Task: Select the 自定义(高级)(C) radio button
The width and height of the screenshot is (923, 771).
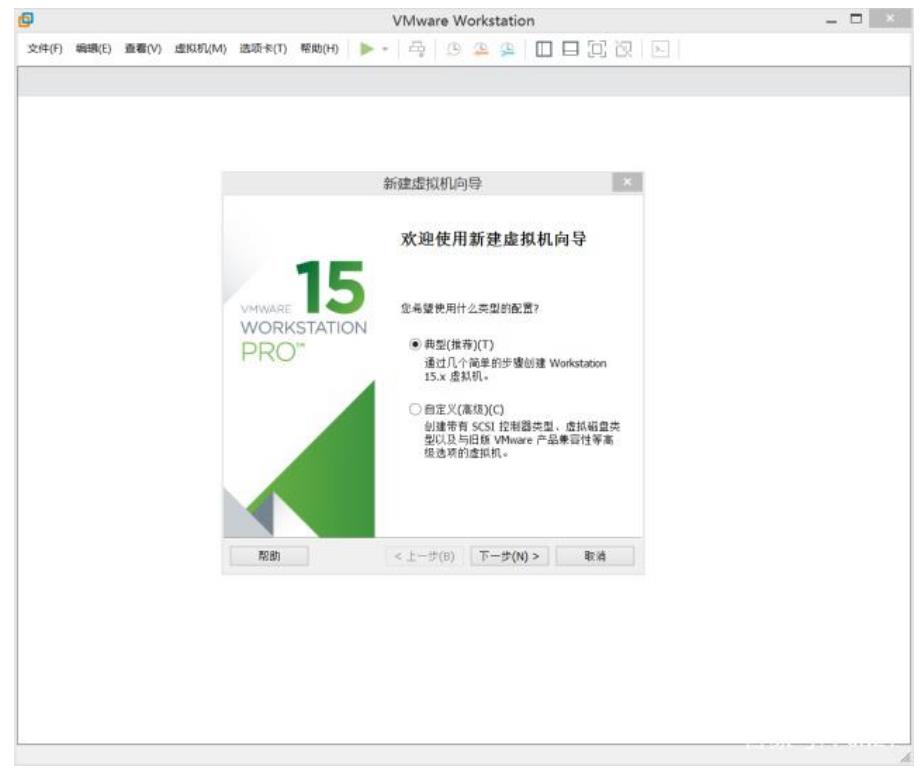Action: pos(415,409)
